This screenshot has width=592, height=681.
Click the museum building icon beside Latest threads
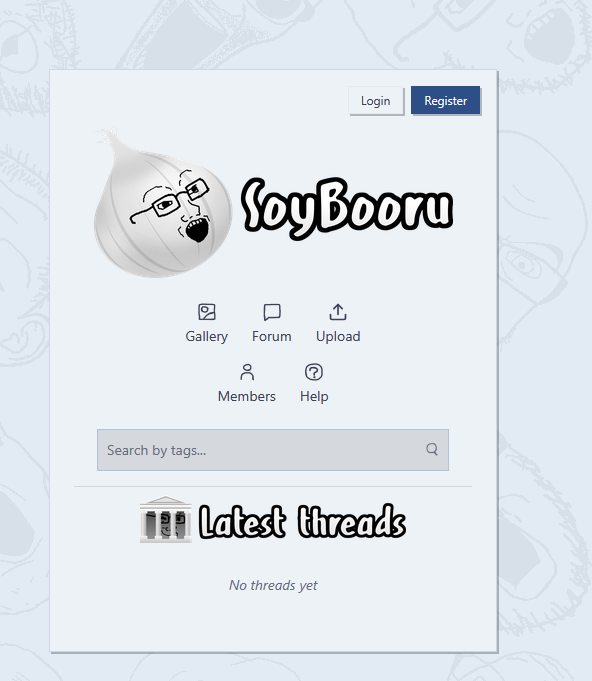pyautogui.click(x=165, y=519)
